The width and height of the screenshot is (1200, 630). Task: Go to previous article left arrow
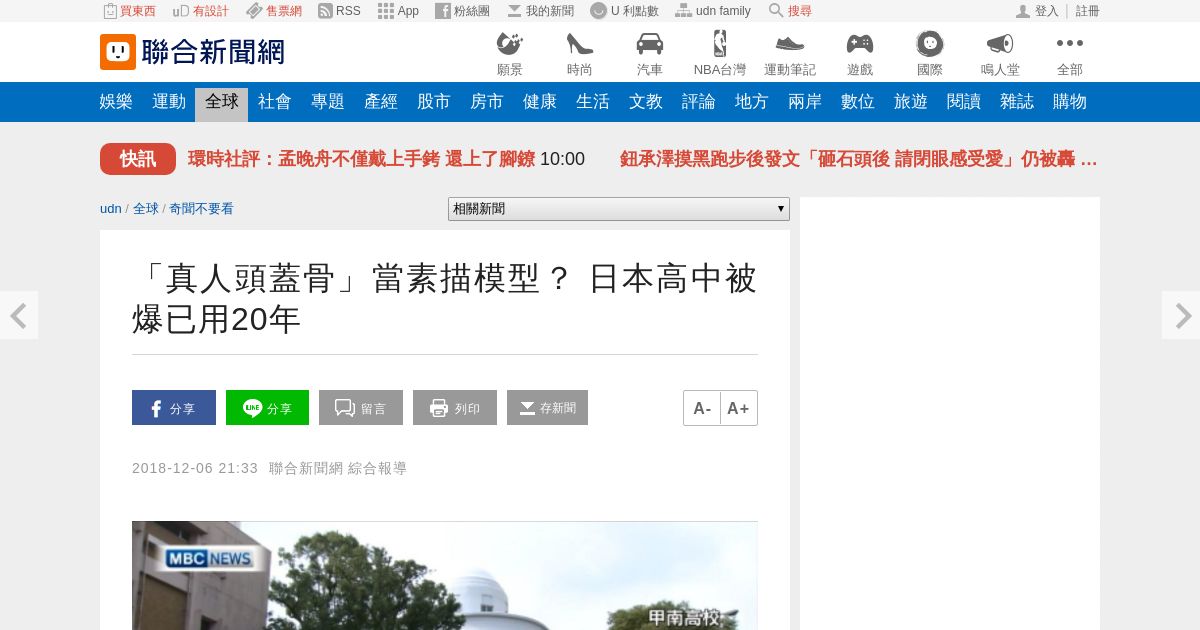click(x=18, y=315)
